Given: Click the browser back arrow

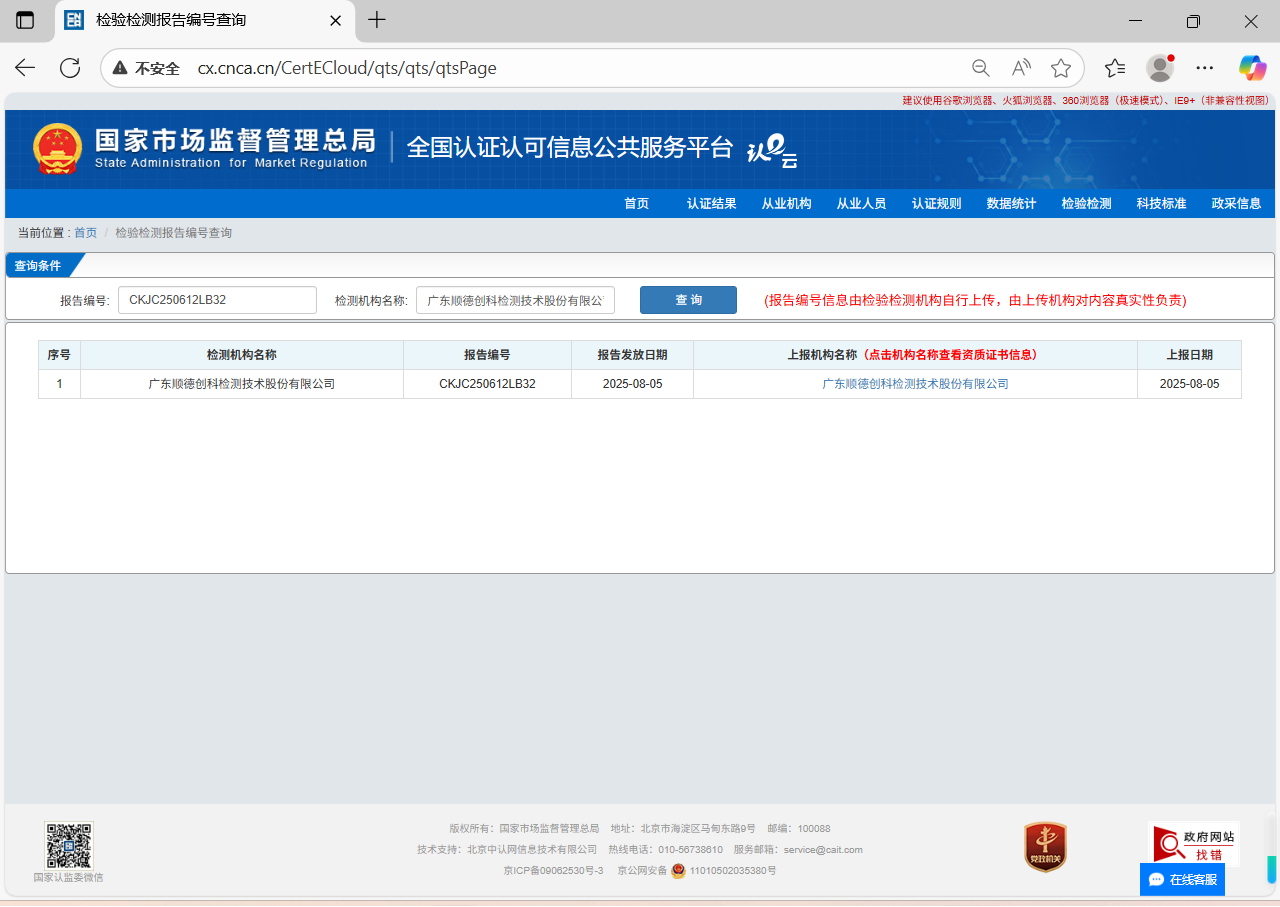Looking at the screenshot, I should pos(25,68).
